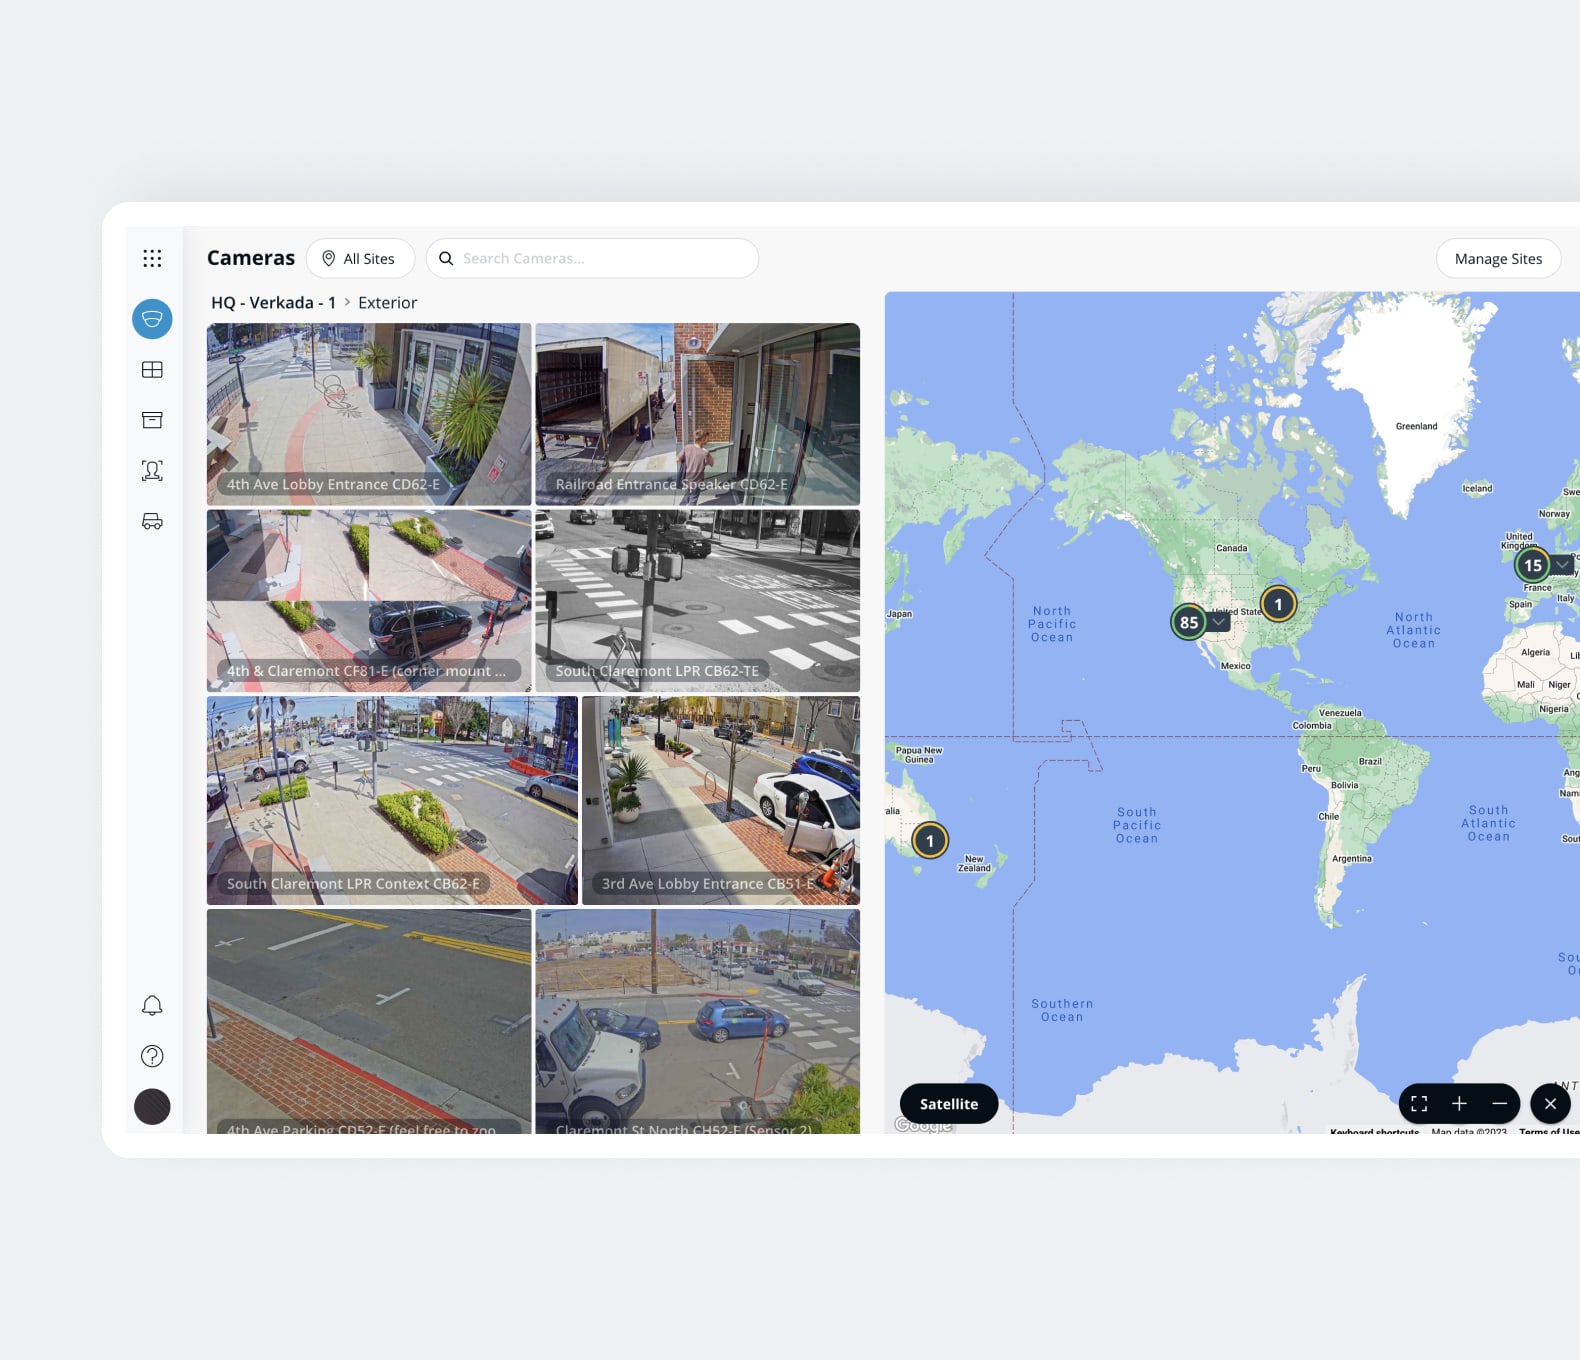
Task: Select the Exterior breadcrumb item
Action: (x=387, y=303)
